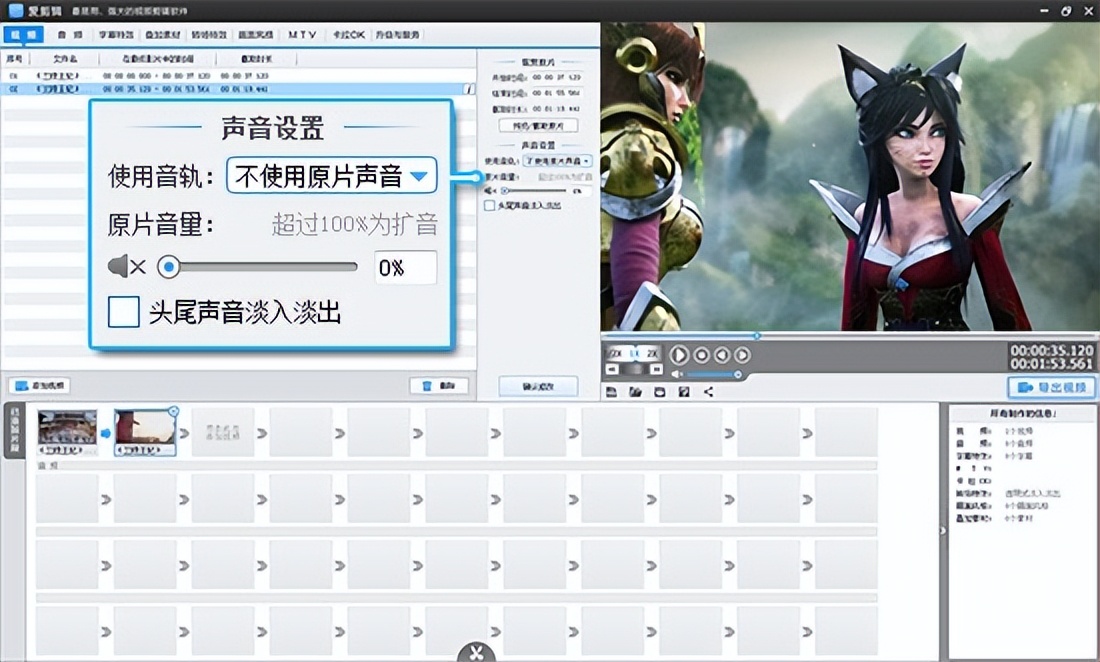Click the corner badge on second clip thumbnail
1100x662 pixels.
pos(173,411)
